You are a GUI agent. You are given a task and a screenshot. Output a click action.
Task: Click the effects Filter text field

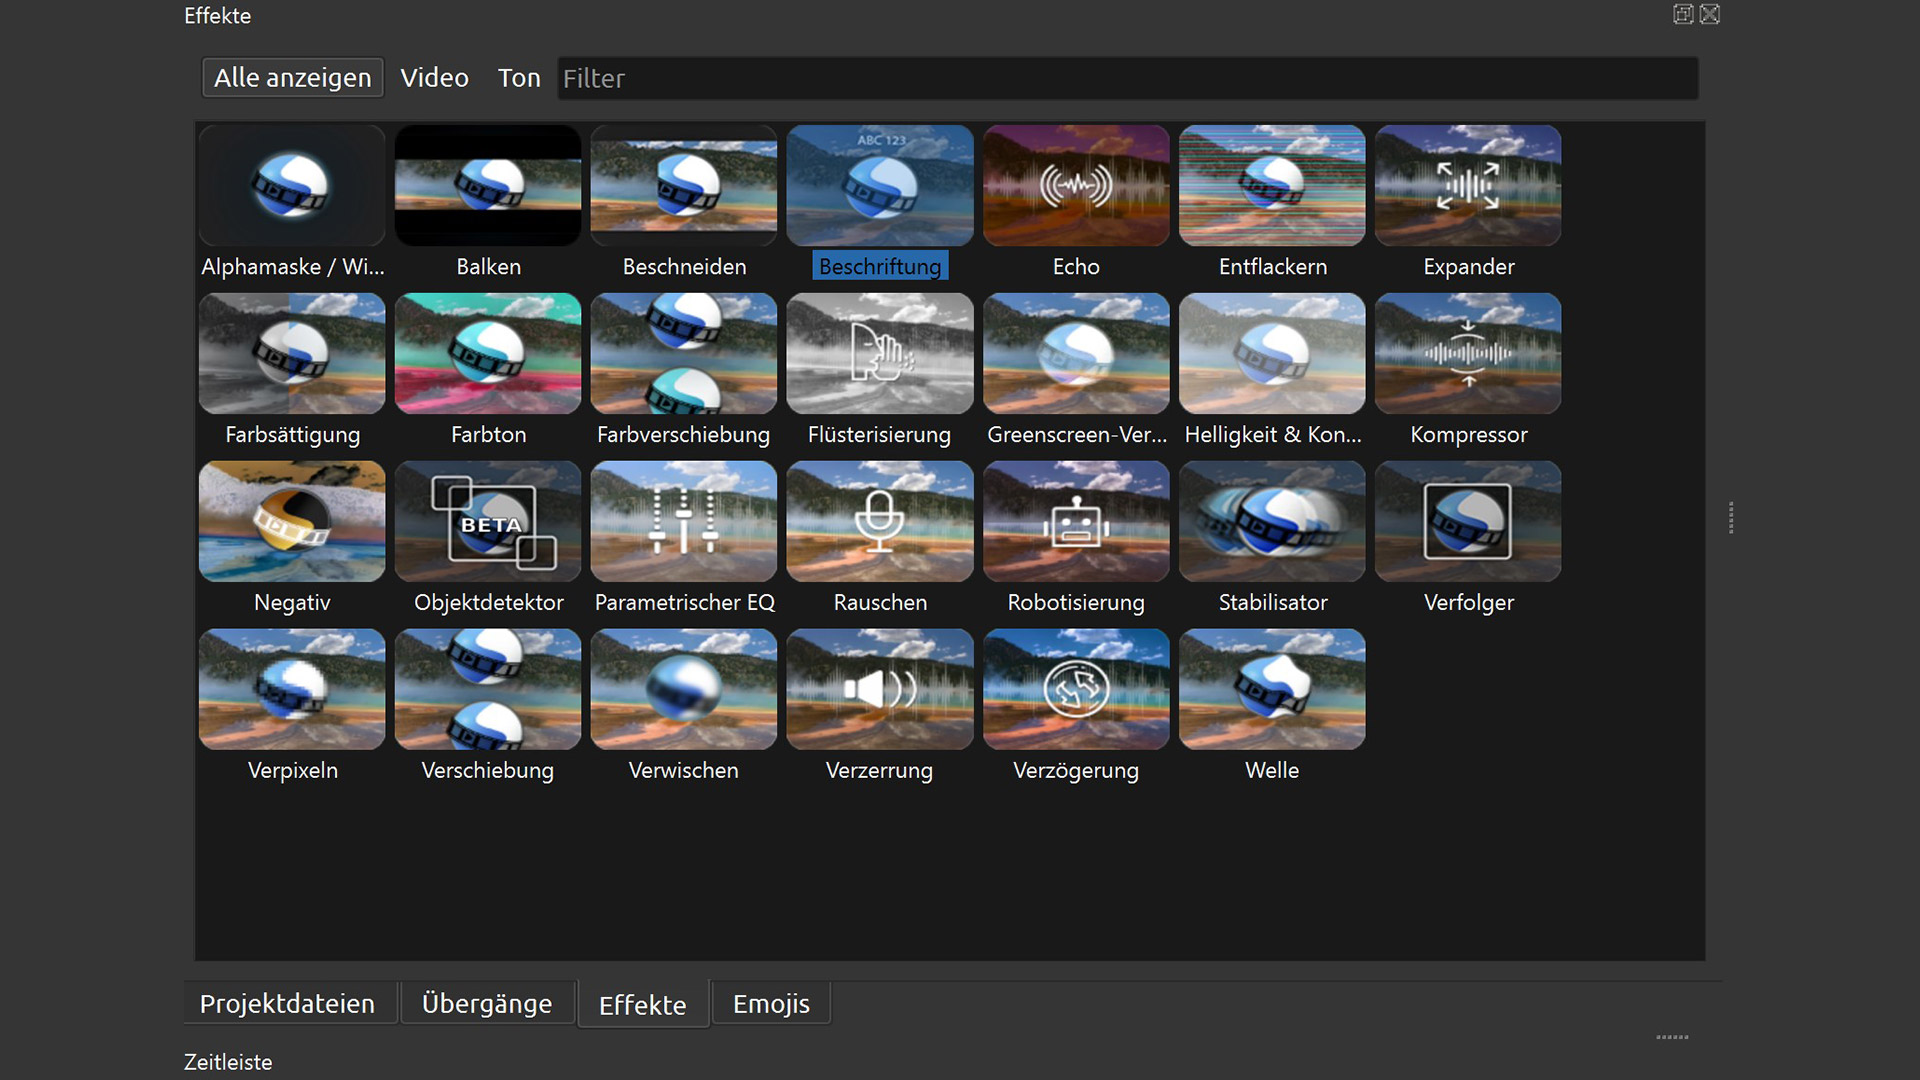pyautogui.click(x=1127, y=78)
